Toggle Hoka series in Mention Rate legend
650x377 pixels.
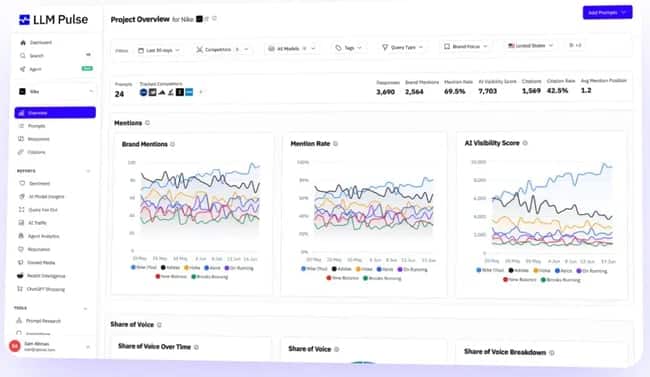(x=364, y=269)
